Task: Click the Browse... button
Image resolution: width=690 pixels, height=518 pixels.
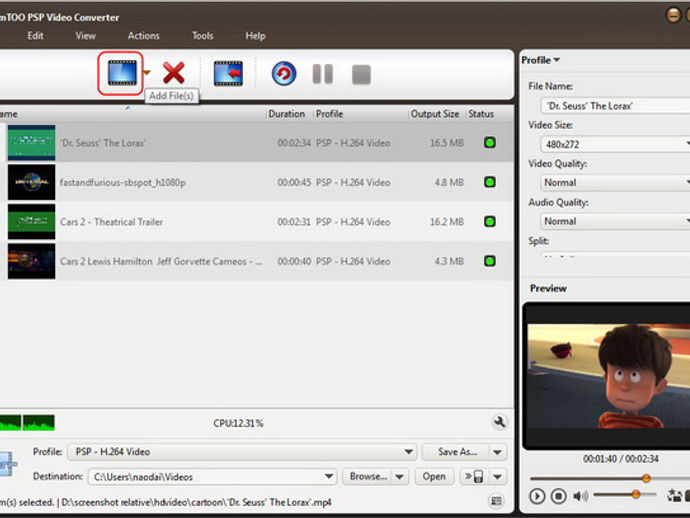Action: 368,476
